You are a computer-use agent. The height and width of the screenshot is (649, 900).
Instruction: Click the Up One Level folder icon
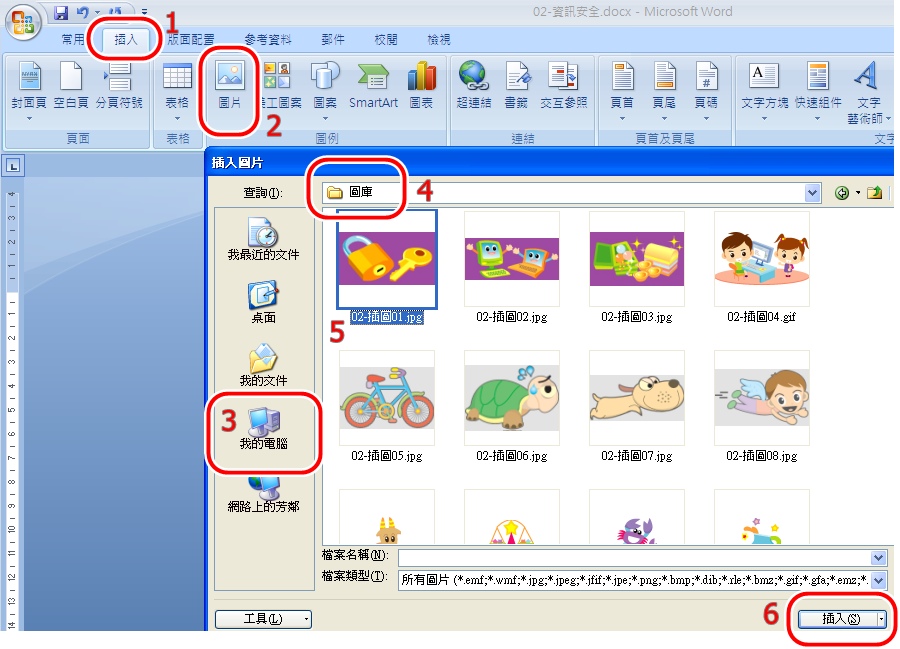(874, 193)
